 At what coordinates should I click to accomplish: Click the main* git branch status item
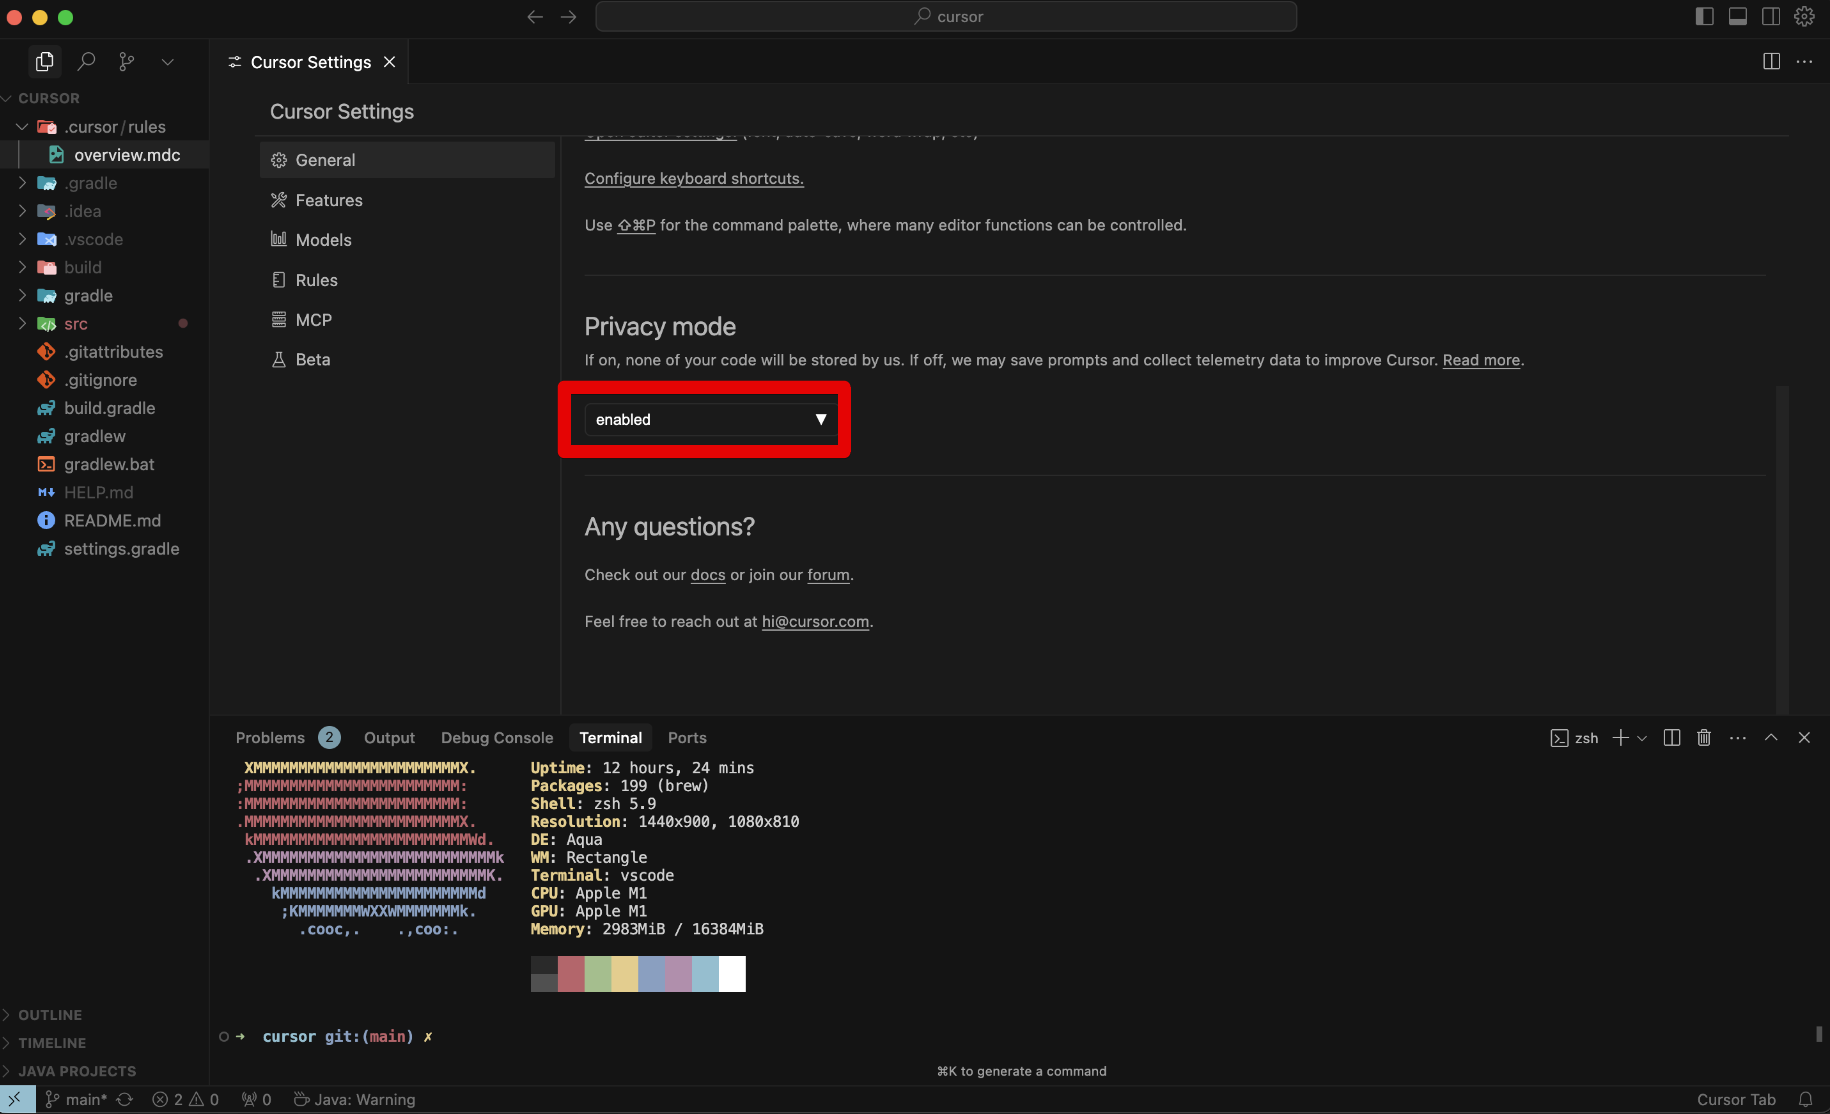coord(77,1100)
